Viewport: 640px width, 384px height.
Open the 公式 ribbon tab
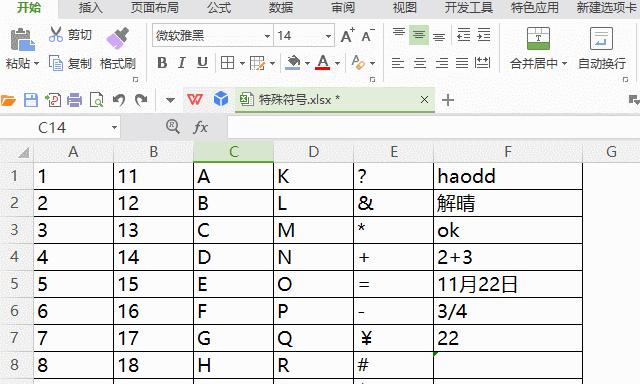tap(219, 8)
